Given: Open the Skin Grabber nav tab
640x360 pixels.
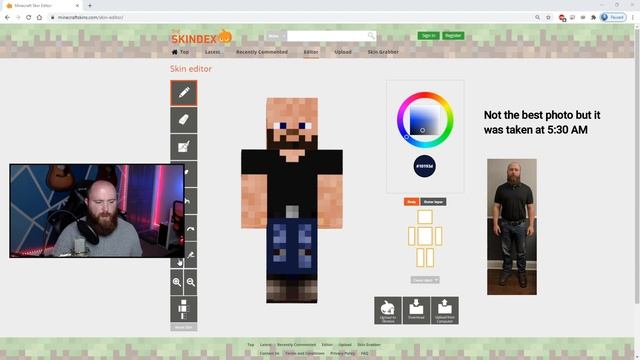Looking at the screenshot, I should [383, 52].
